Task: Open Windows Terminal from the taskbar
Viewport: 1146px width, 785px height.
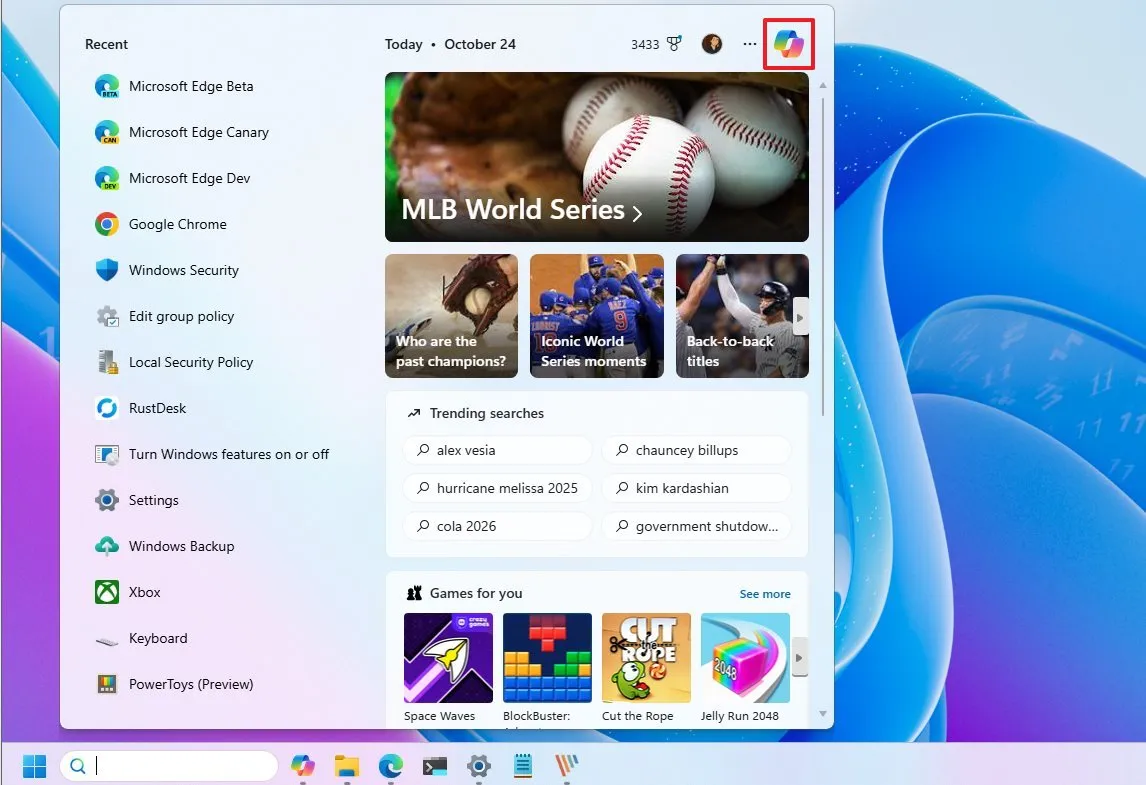Action: [x=434, y=765]
